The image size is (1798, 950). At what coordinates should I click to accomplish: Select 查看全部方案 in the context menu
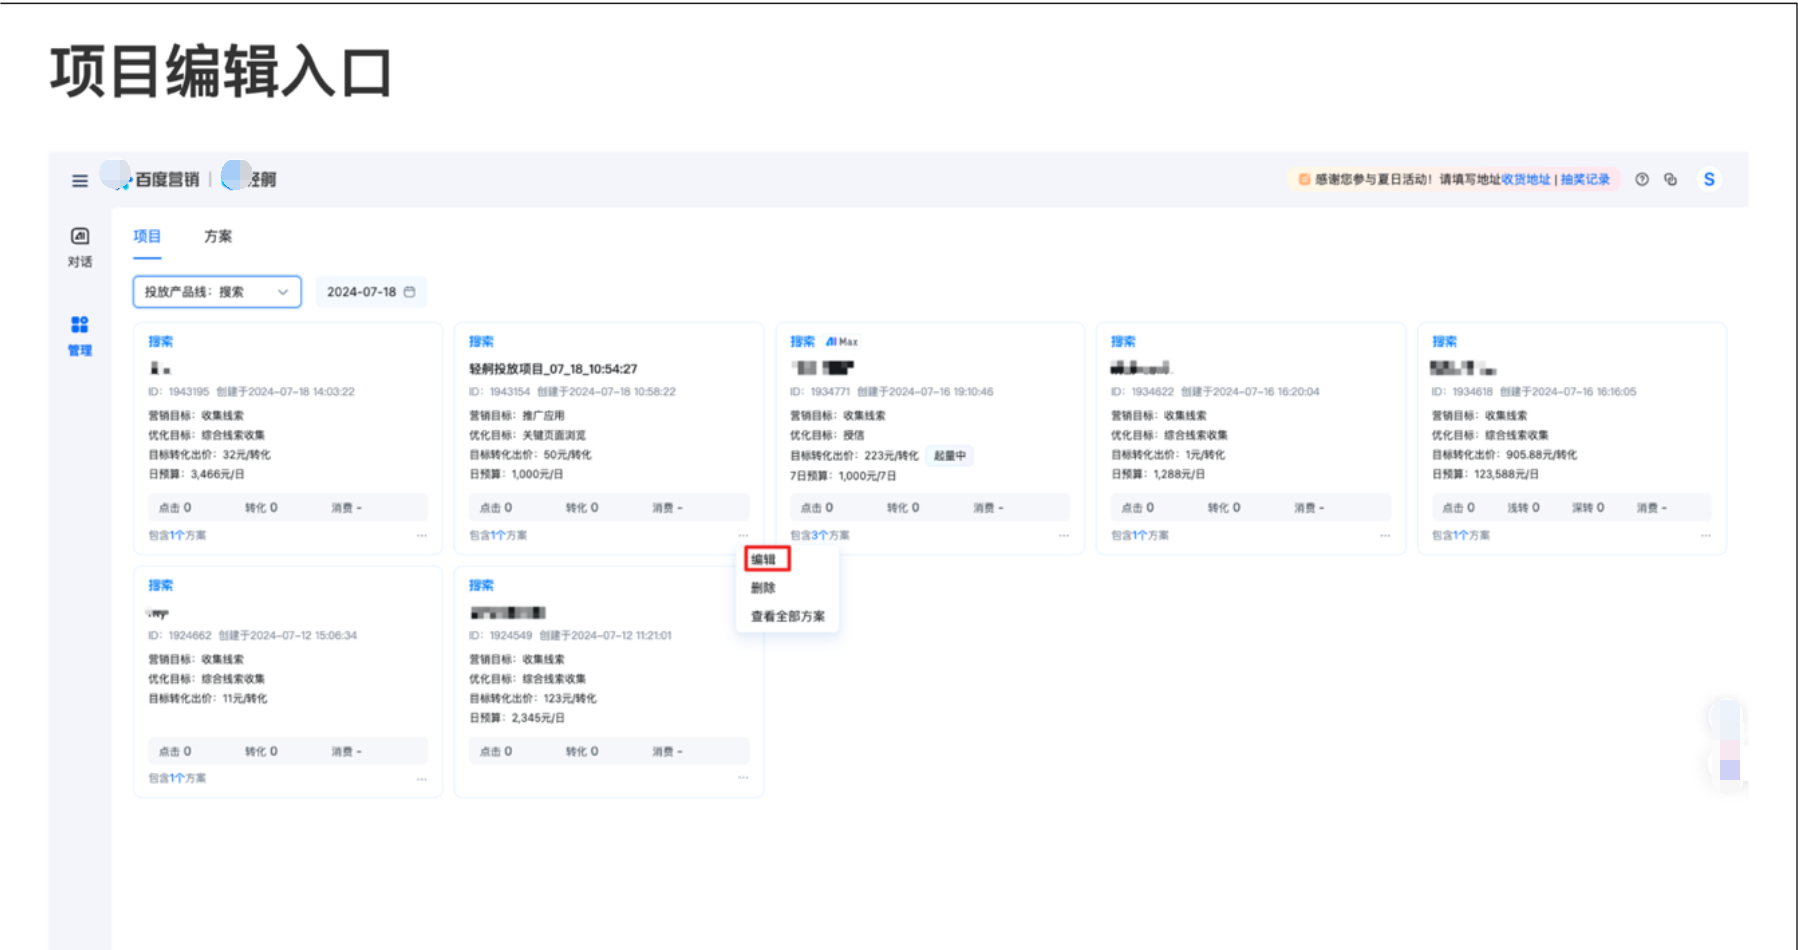point(788,616)
